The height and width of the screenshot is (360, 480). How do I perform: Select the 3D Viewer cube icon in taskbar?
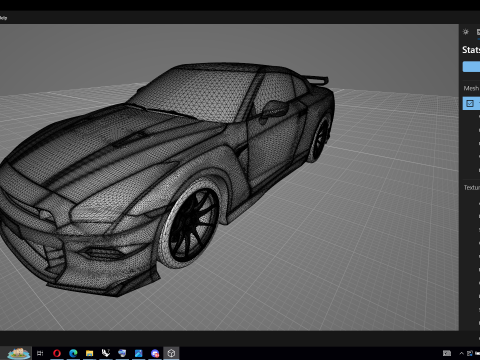pyautogui.click(x=171, y=353)
